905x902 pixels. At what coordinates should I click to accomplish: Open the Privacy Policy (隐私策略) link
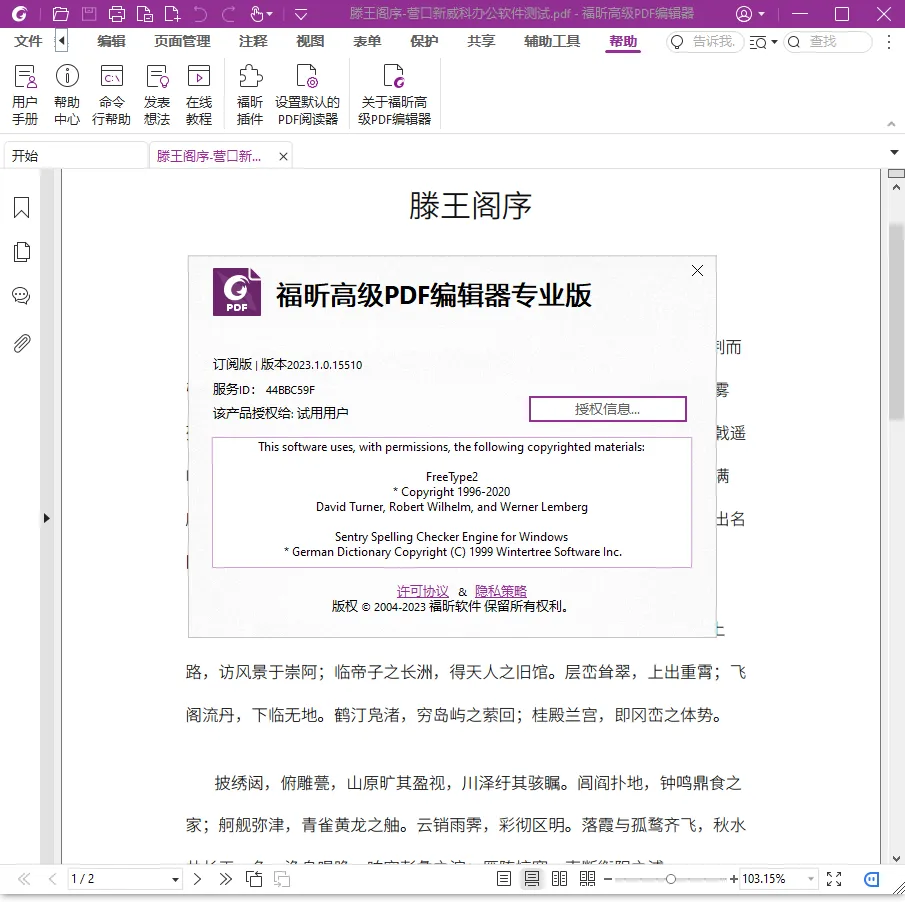tap(500, 592)
